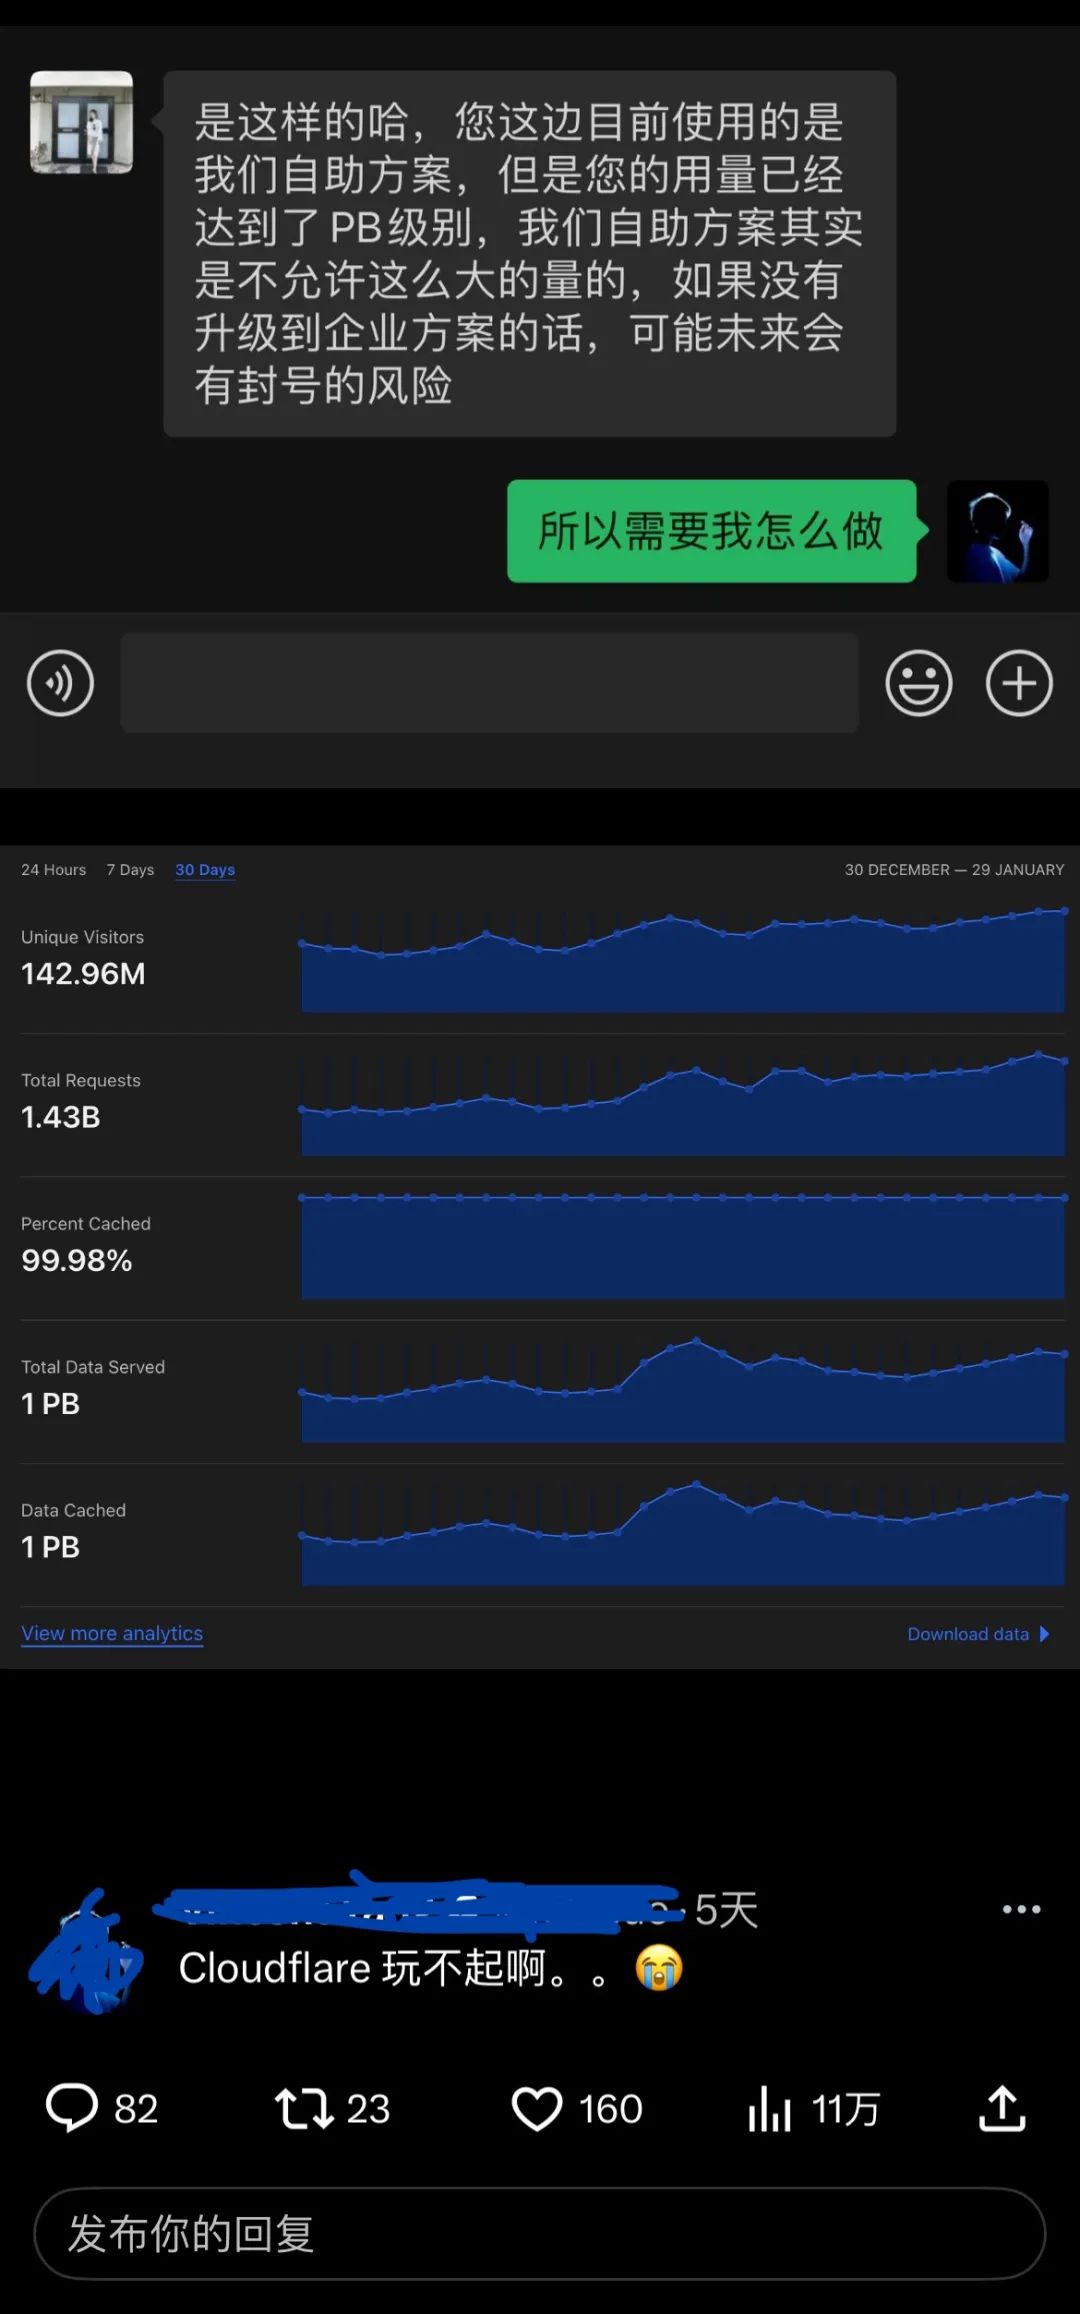The height and width of the screenshot is (2314, 1080).
Task: Click the Download data link
Action: (x=968, y=1634)
